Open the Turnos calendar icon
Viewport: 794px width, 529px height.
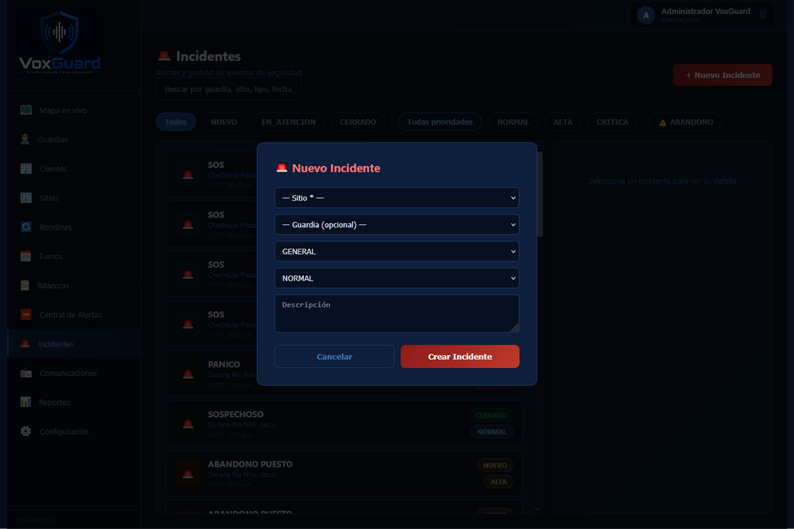point(26,256)
